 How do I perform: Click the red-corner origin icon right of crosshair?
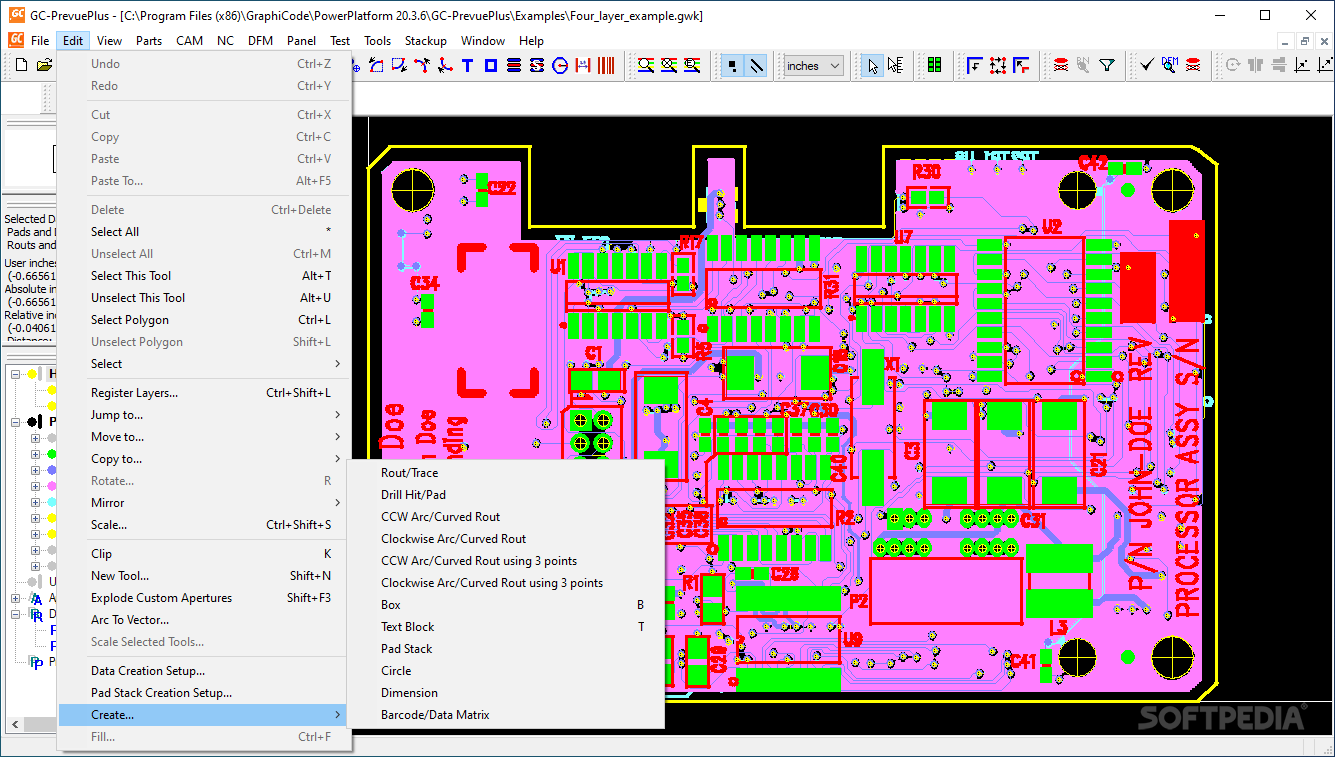pyautogui.click(x=1021, y=65)
